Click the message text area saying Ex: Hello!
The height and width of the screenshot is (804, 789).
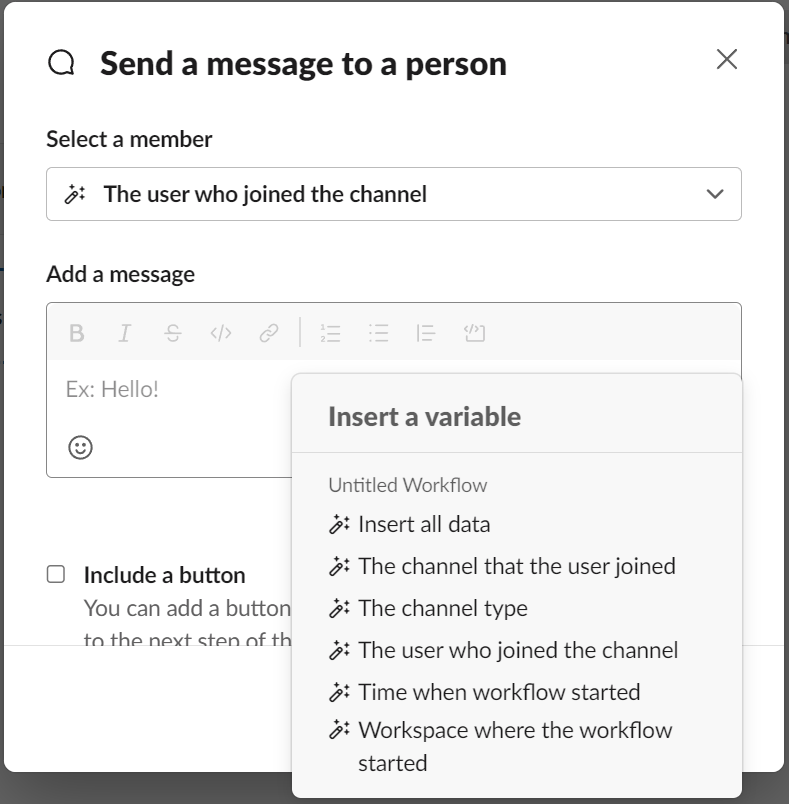coord(150,389)
